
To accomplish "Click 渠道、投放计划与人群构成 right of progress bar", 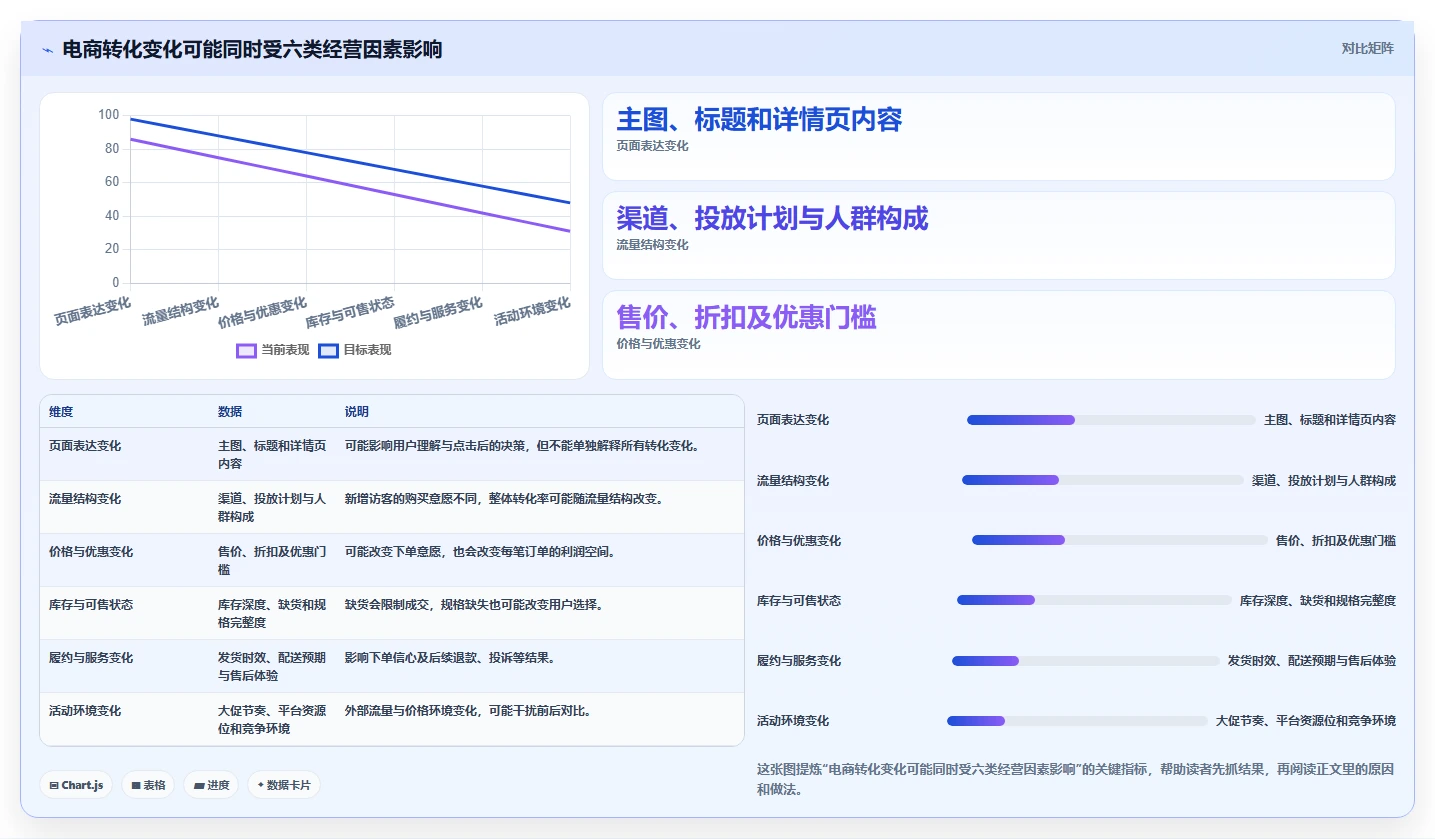I will click(x=1324, y=480).
